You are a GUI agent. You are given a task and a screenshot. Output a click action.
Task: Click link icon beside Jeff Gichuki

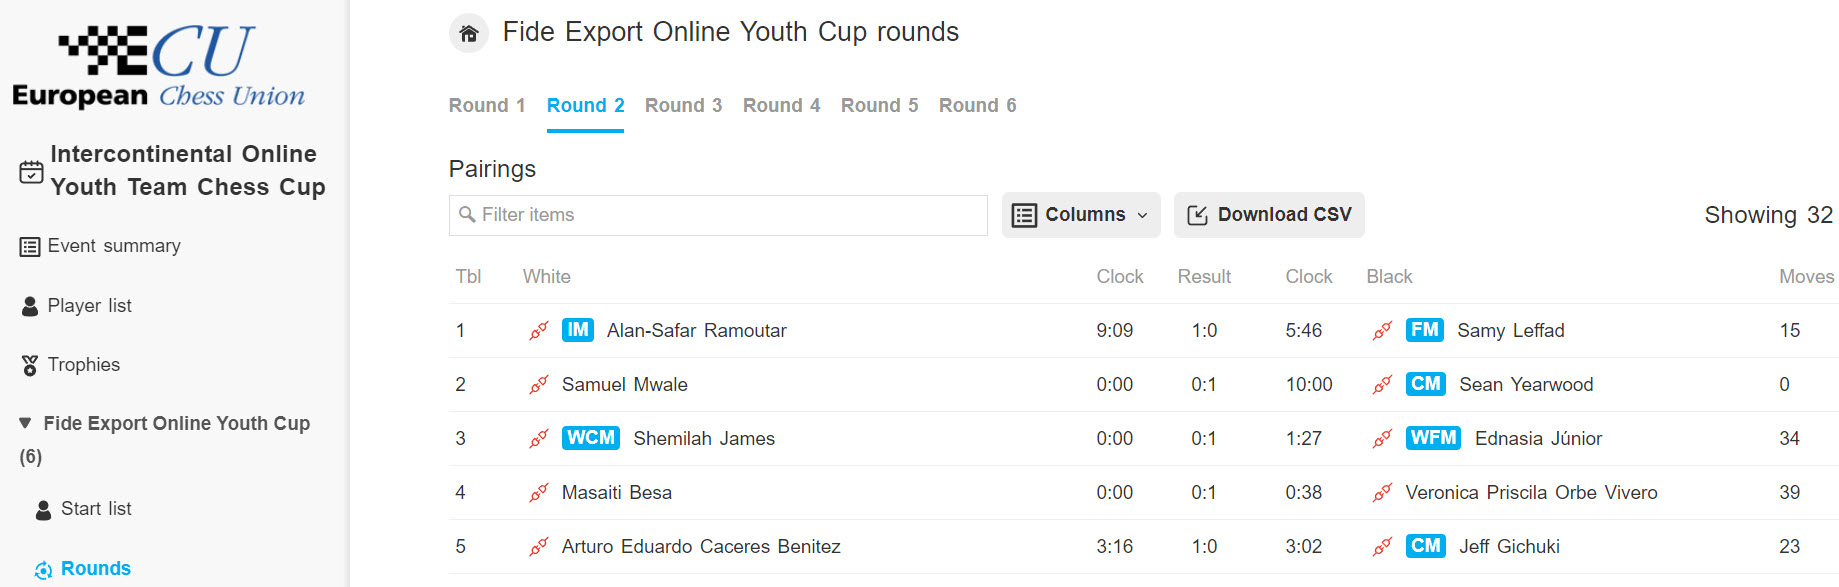pyautogui.click(x=1383, y=547)
